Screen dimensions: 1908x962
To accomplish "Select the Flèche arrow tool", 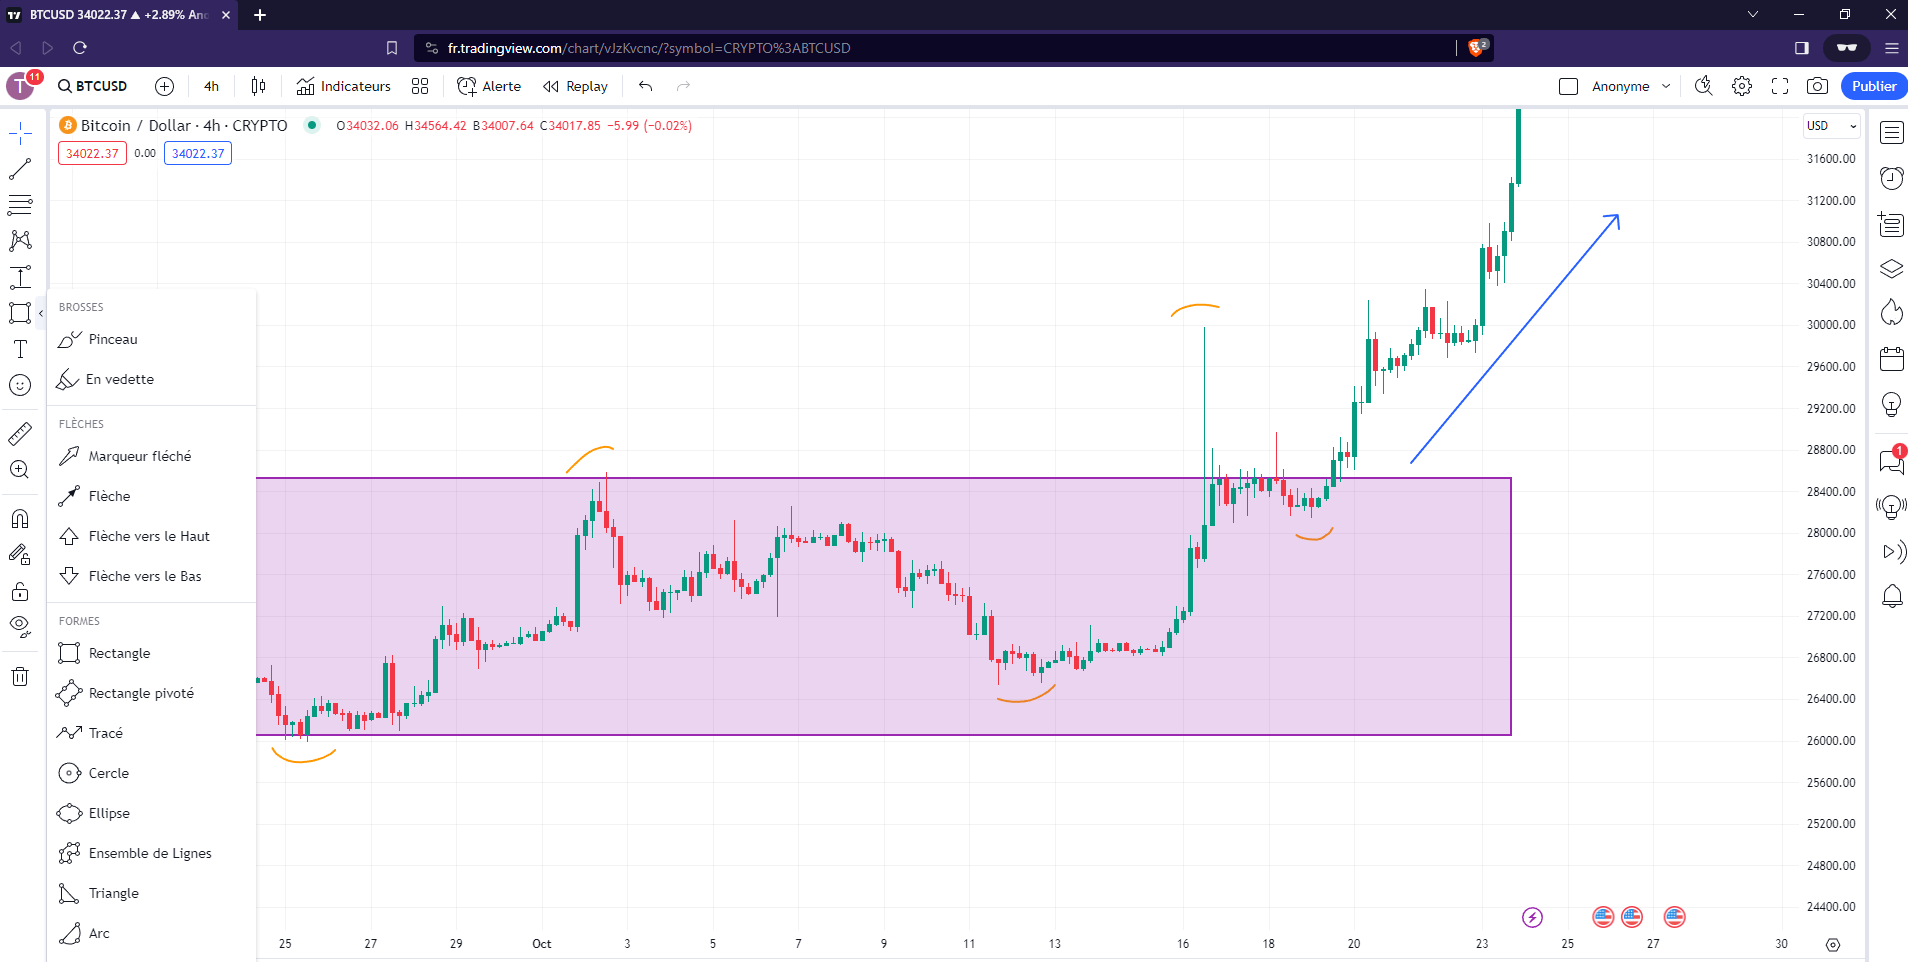I will (151, 496).
